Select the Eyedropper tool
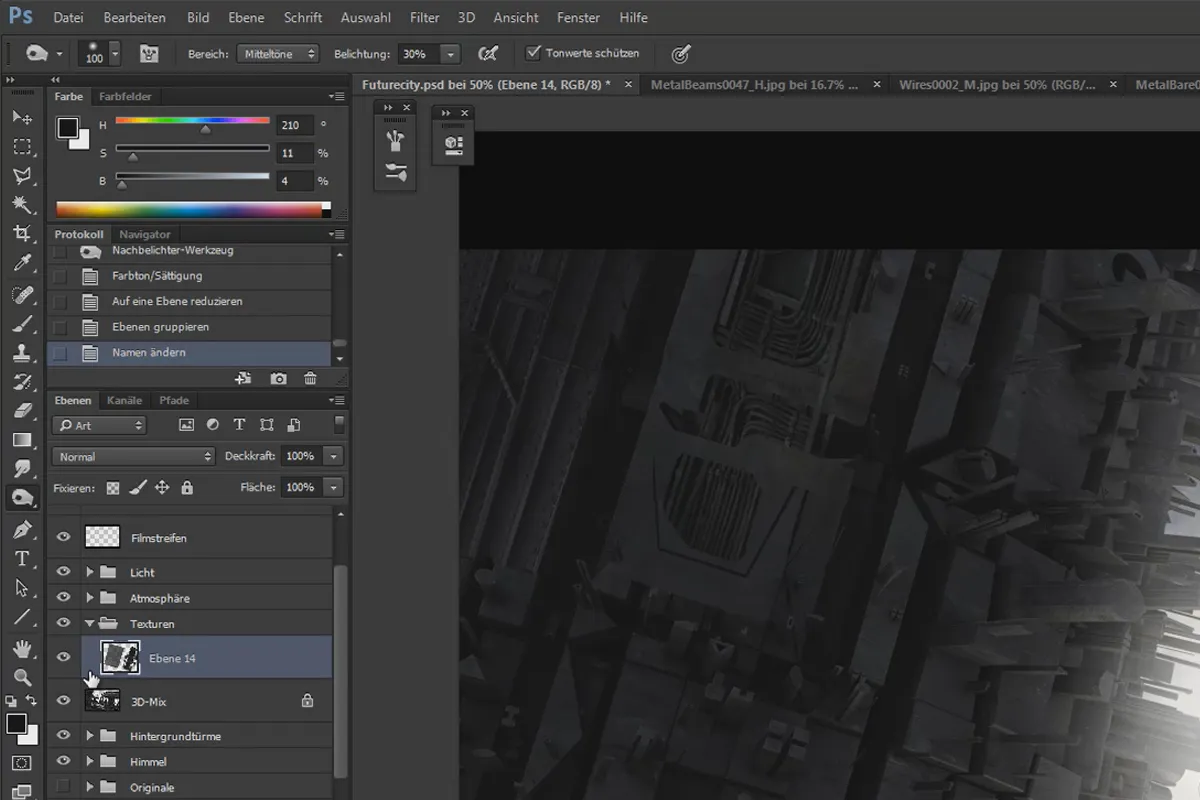 pyautogui.click(x=21, y=263)
